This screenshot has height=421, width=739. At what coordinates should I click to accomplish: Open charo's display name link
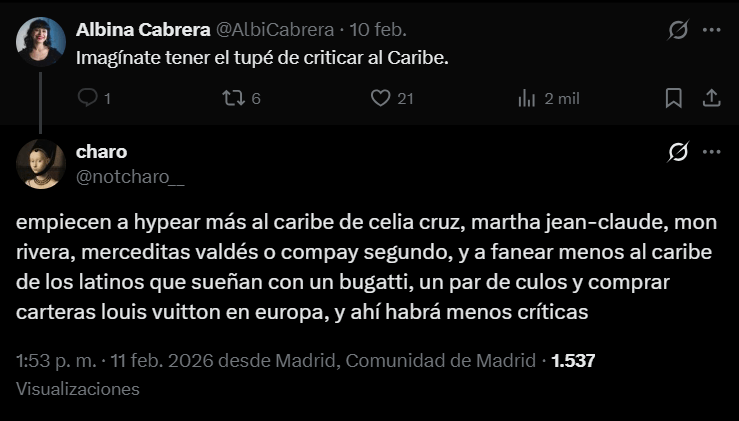(101, 152)
